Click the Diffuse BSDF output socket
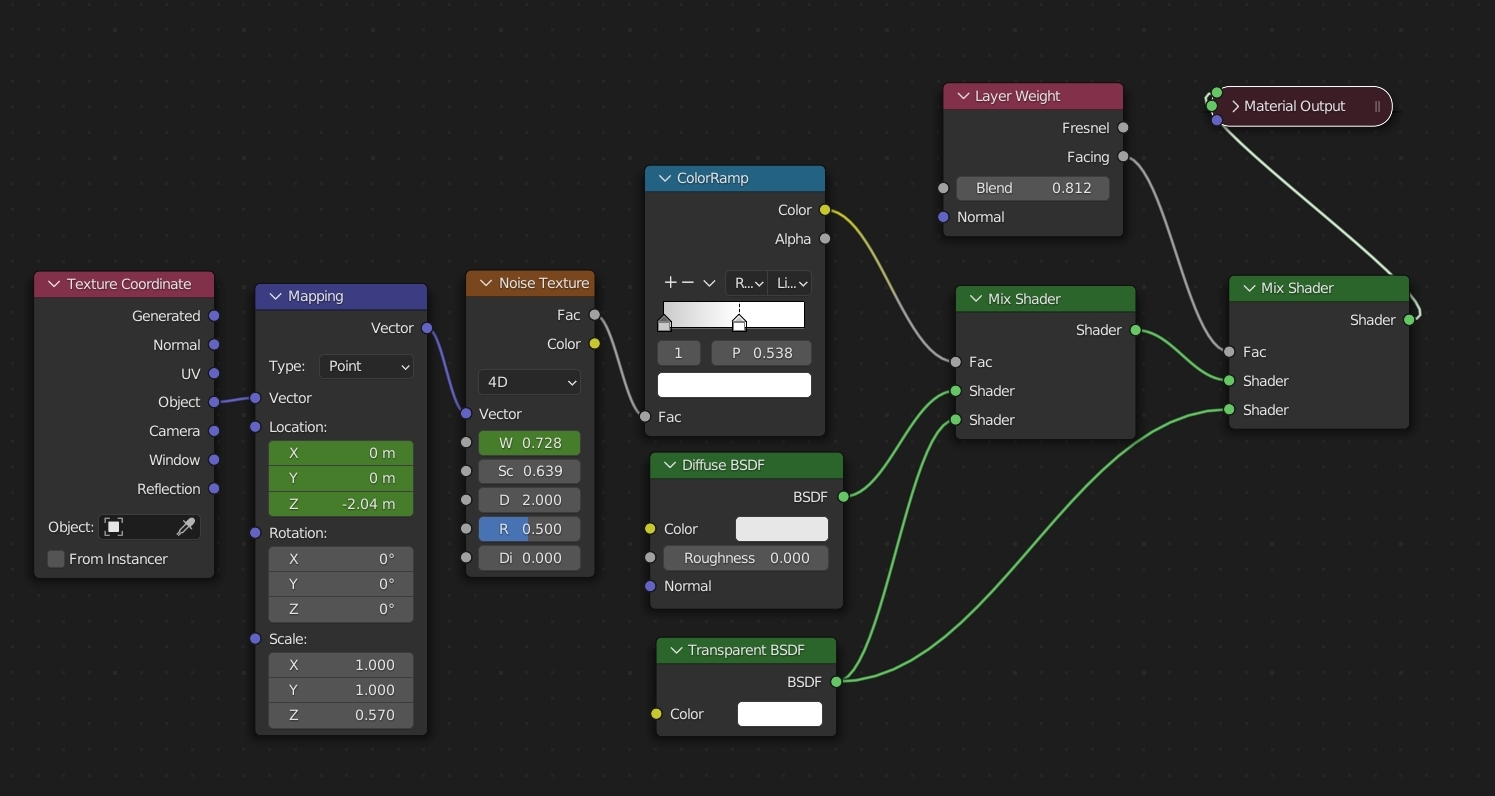Image resolution: width=1495 pixels, height=796 pixels. point(843,497)
